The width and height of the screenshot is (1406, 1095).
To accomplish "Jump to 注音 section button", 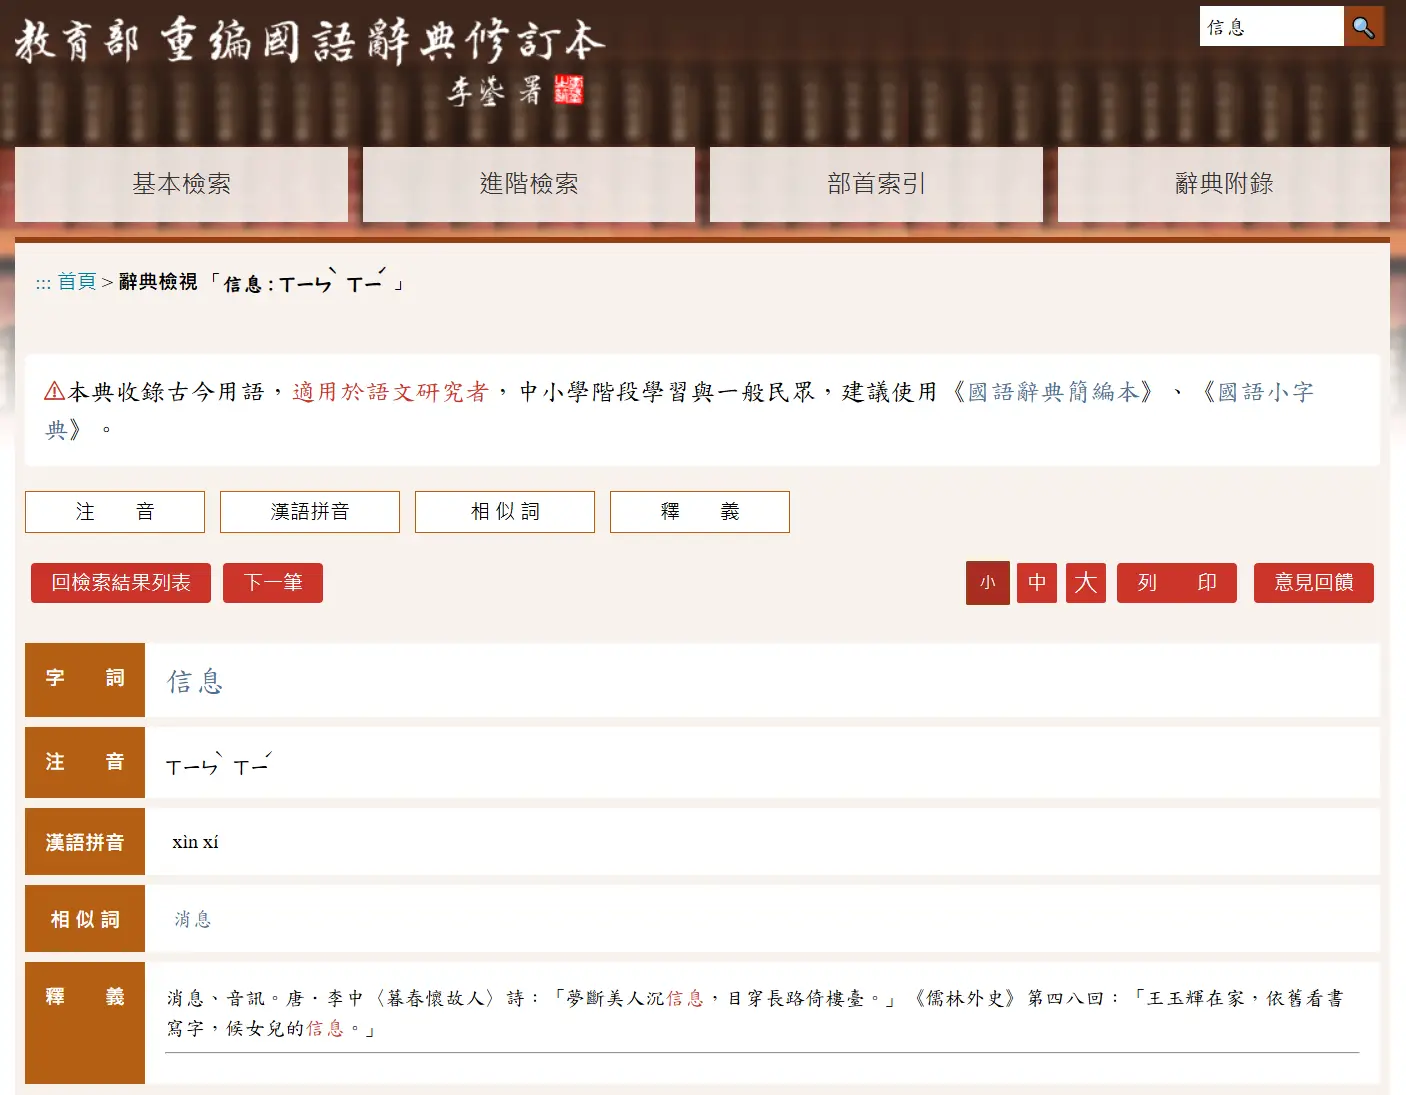I will 115,512.
